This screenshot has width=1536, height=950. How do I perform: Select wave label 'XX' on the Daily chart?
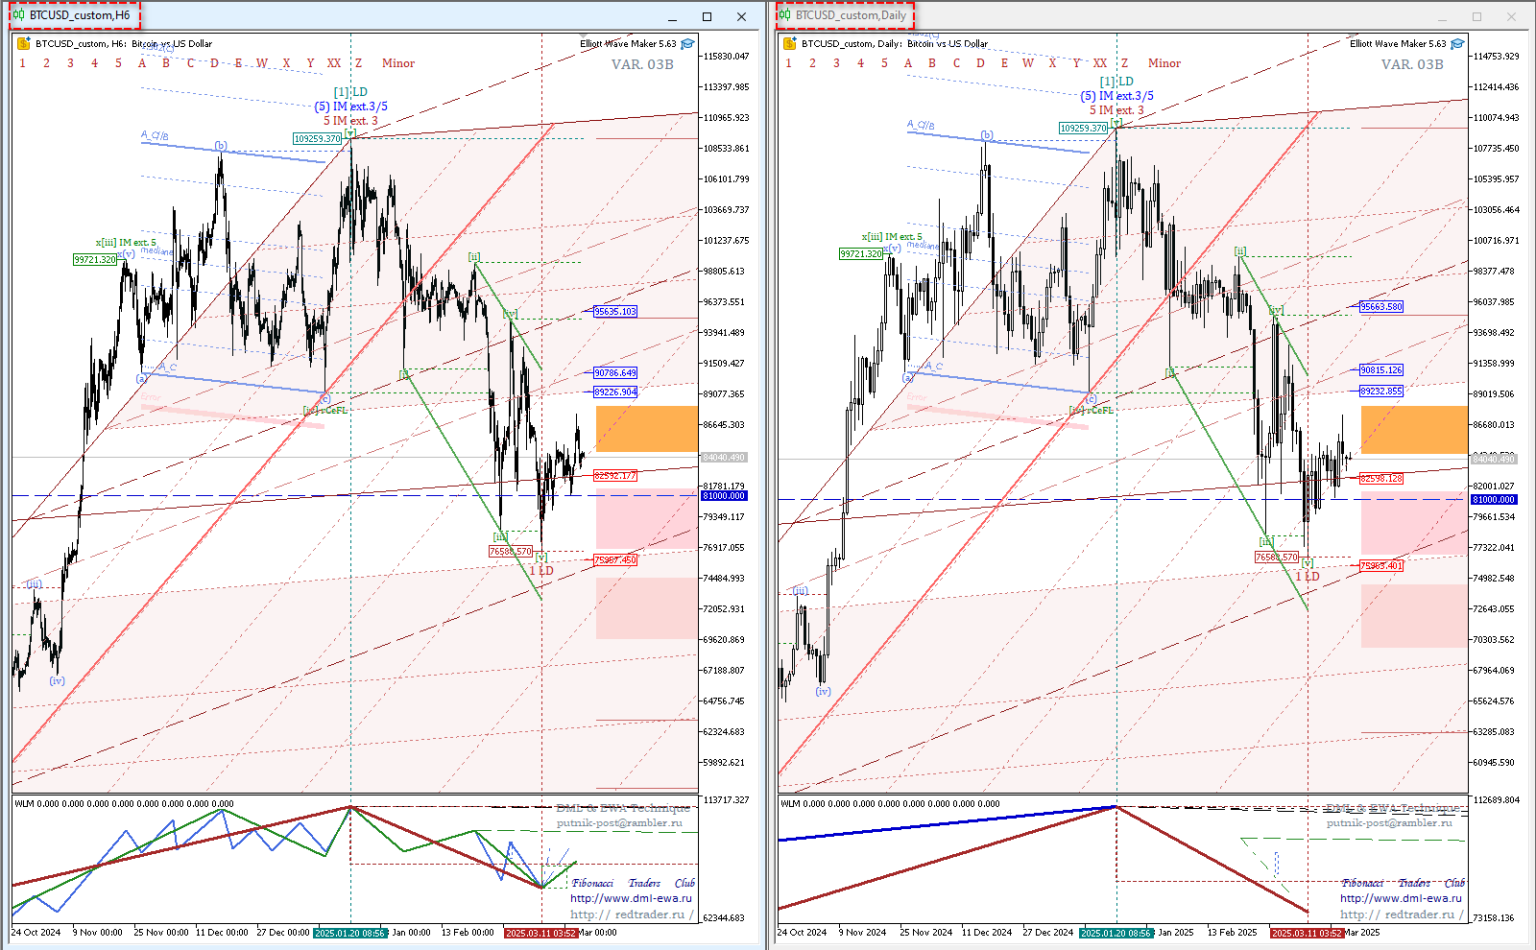(1100, 63)
